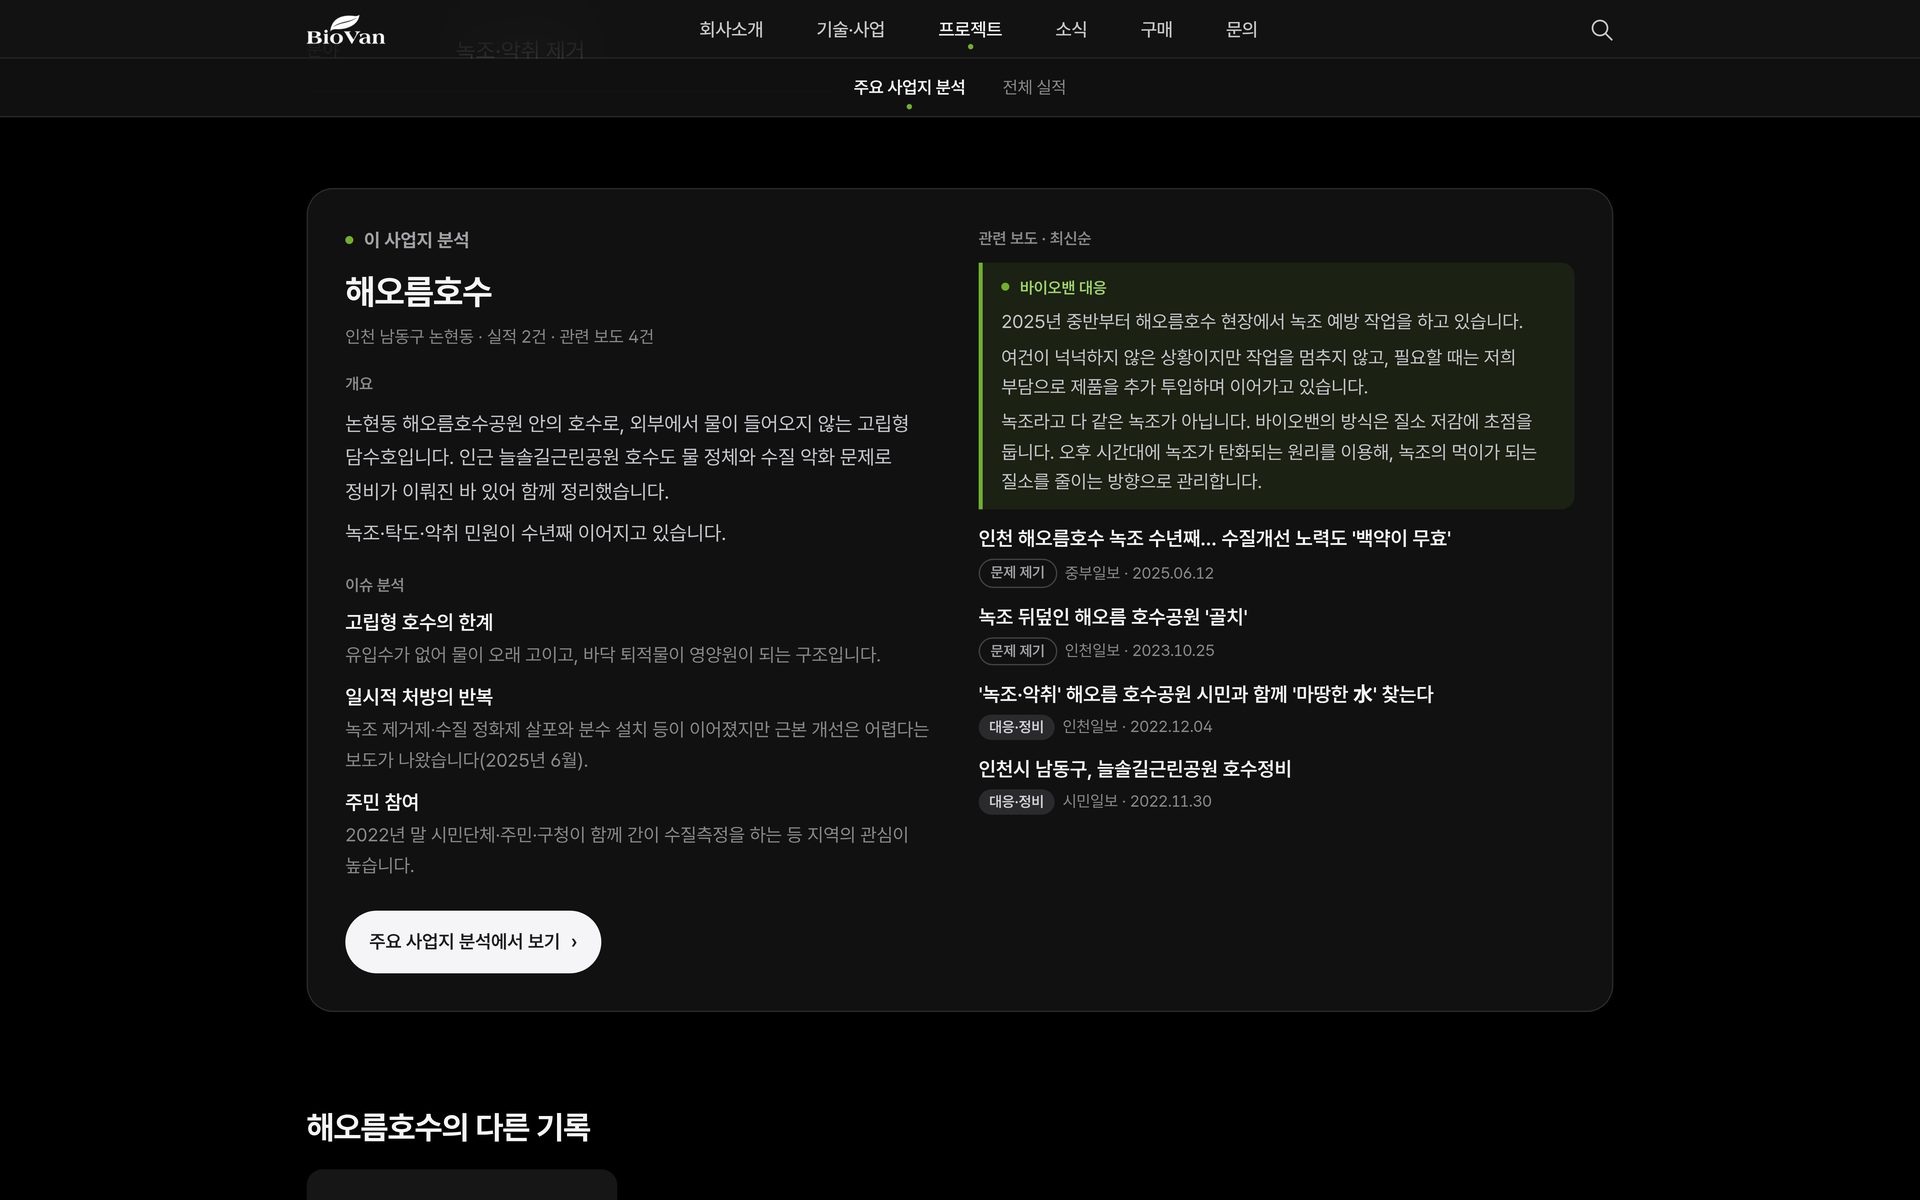Screen dimensions: 1920x1200
Task: Click 시민일보 · 2022.11.30 source text
Action: point(1137,801)
